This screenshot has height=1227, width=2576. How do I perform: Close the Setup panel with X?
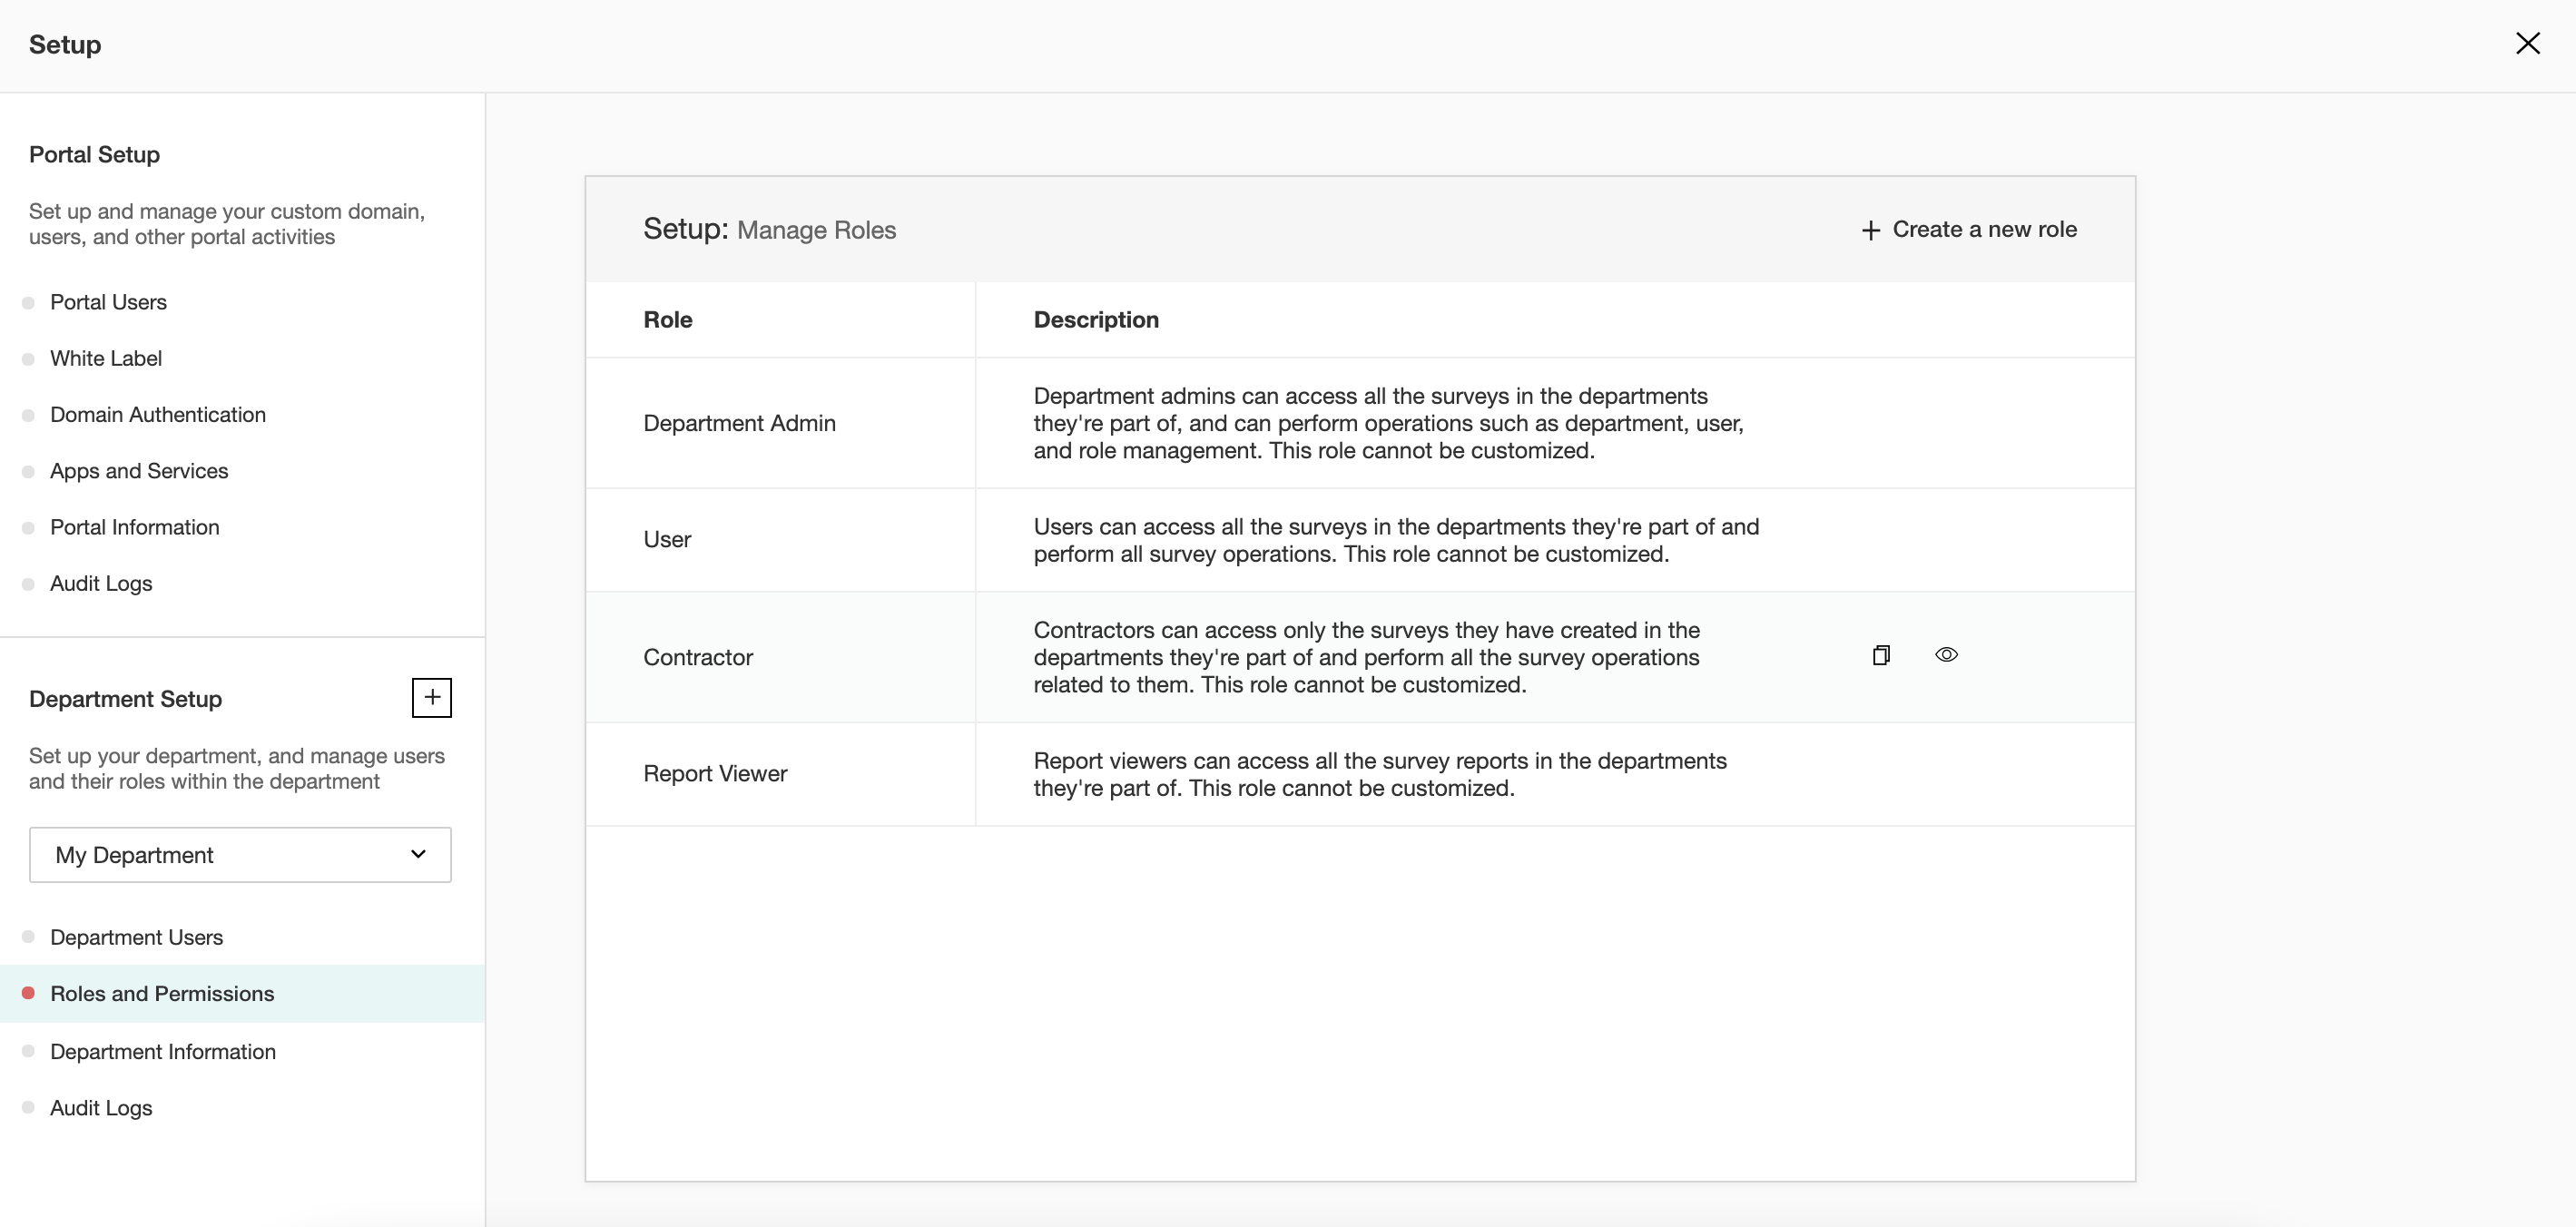pos(2527,43)
